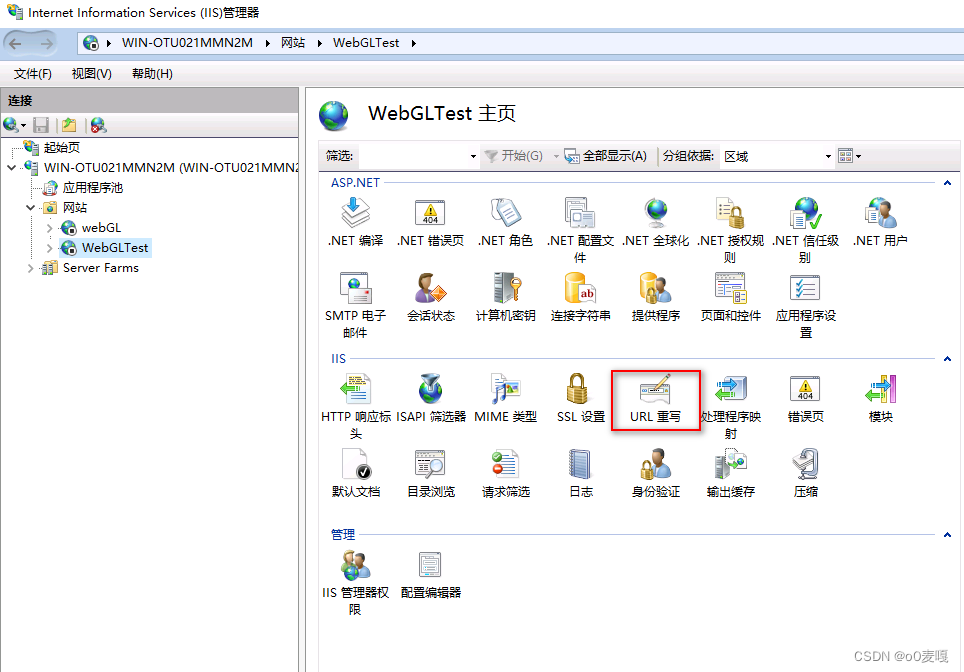Open the view mode dropdown button
This screenshot has height=672, width=964.
(850, 156)
